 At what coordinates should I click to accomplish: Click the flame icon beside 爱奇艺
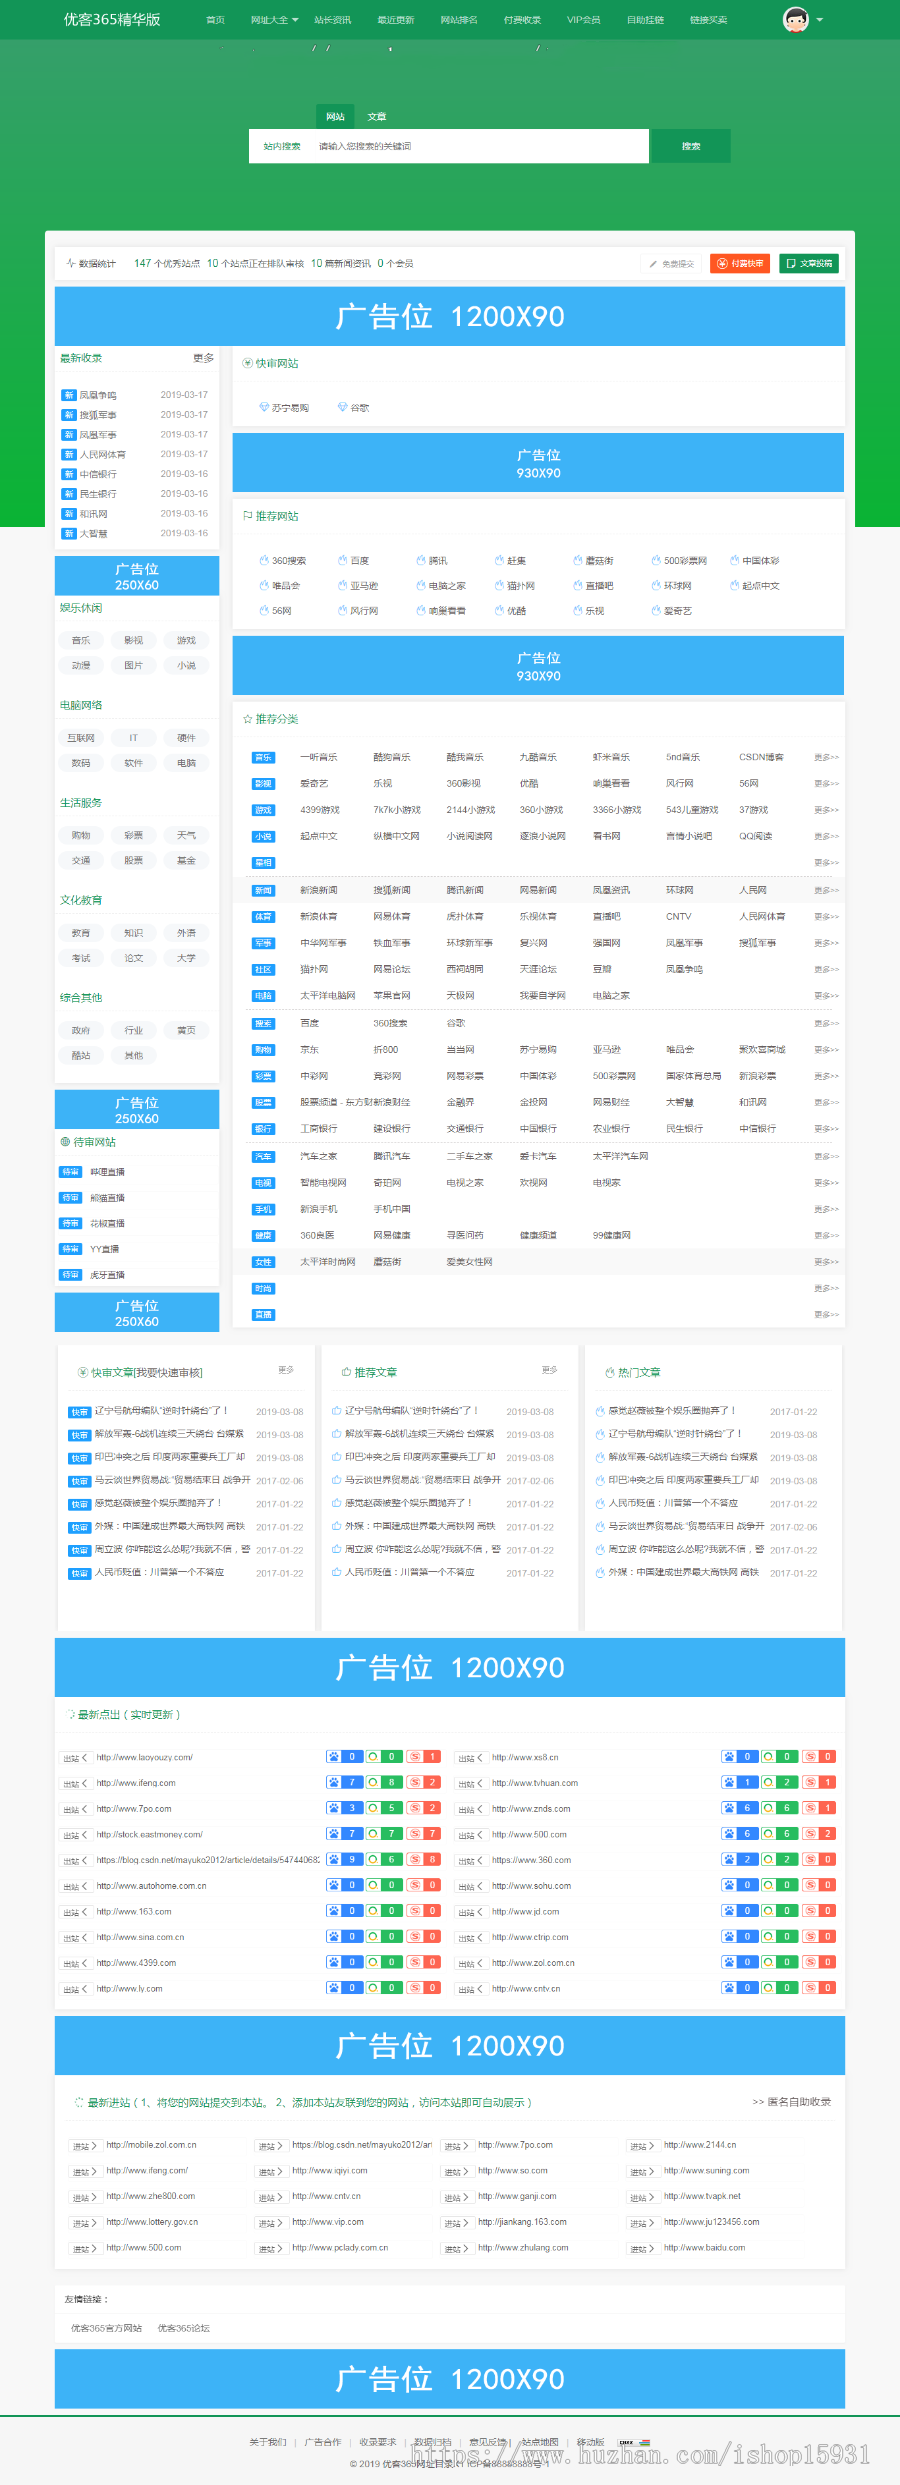656,610
